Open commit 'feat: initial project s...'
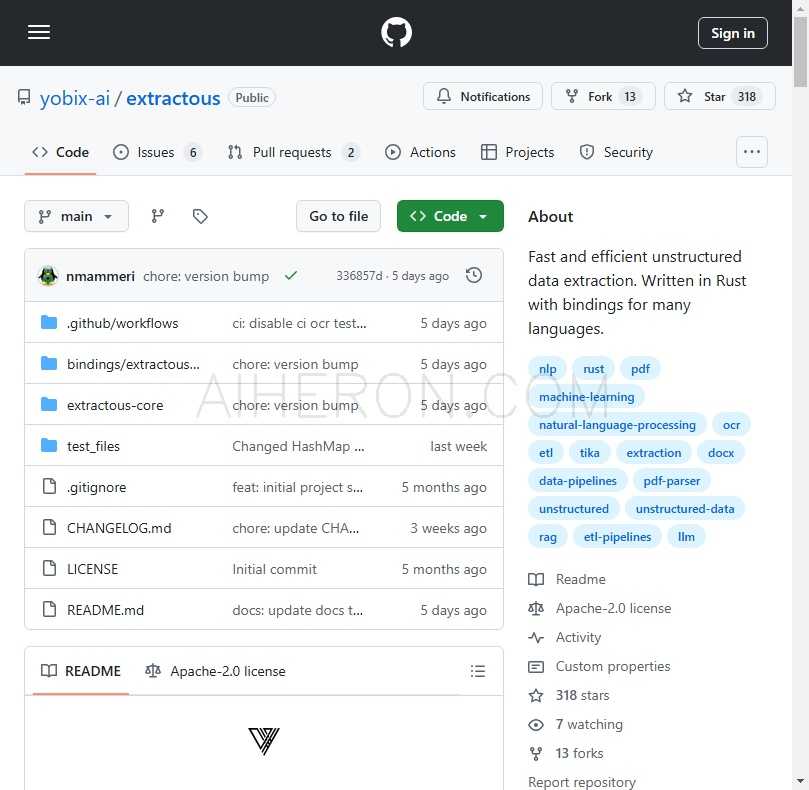 (x=297, y=488)
